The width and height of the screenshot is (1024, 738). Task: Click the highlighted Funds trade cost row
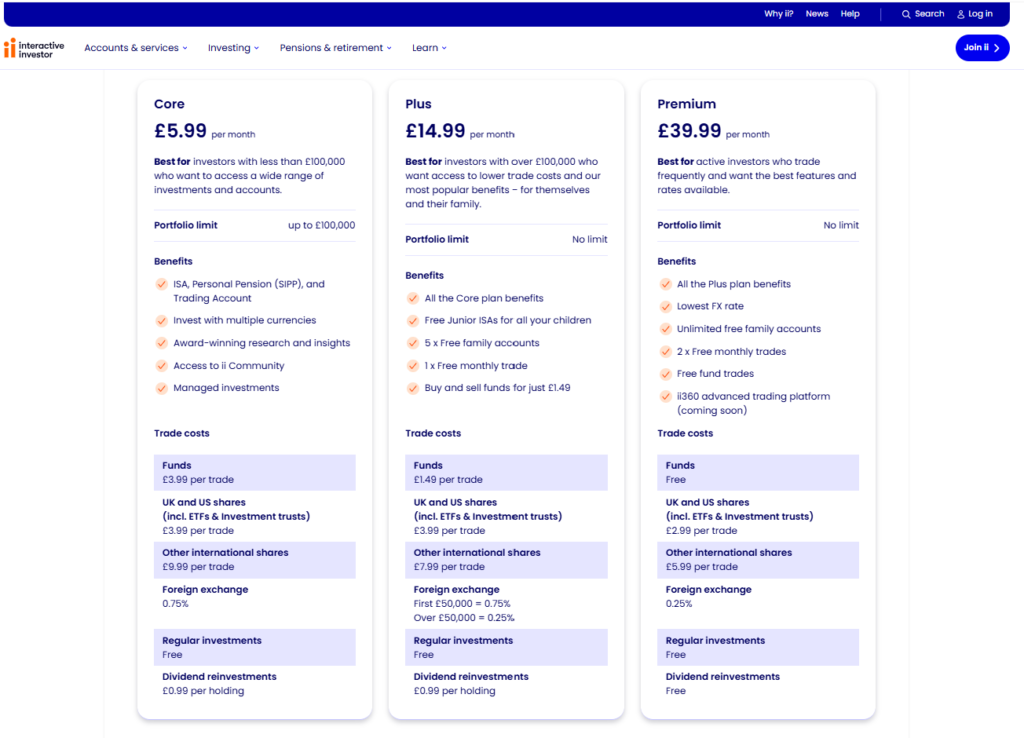click(x=254, y=471)
